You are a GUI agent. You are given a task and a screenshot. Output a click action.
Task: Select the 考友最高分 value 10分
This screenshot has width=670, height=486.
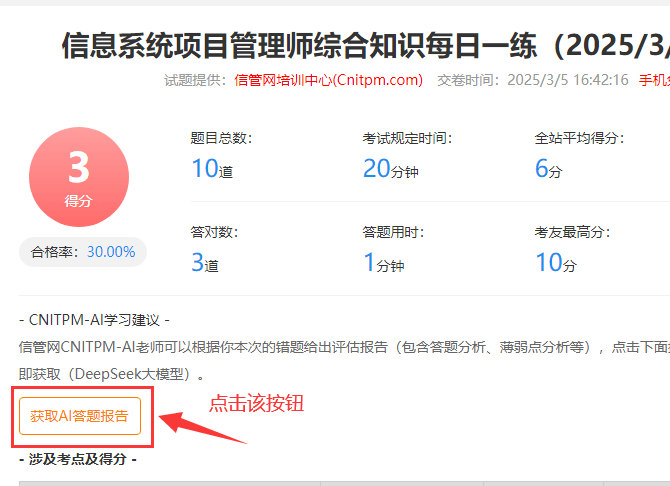coord(556,264)
